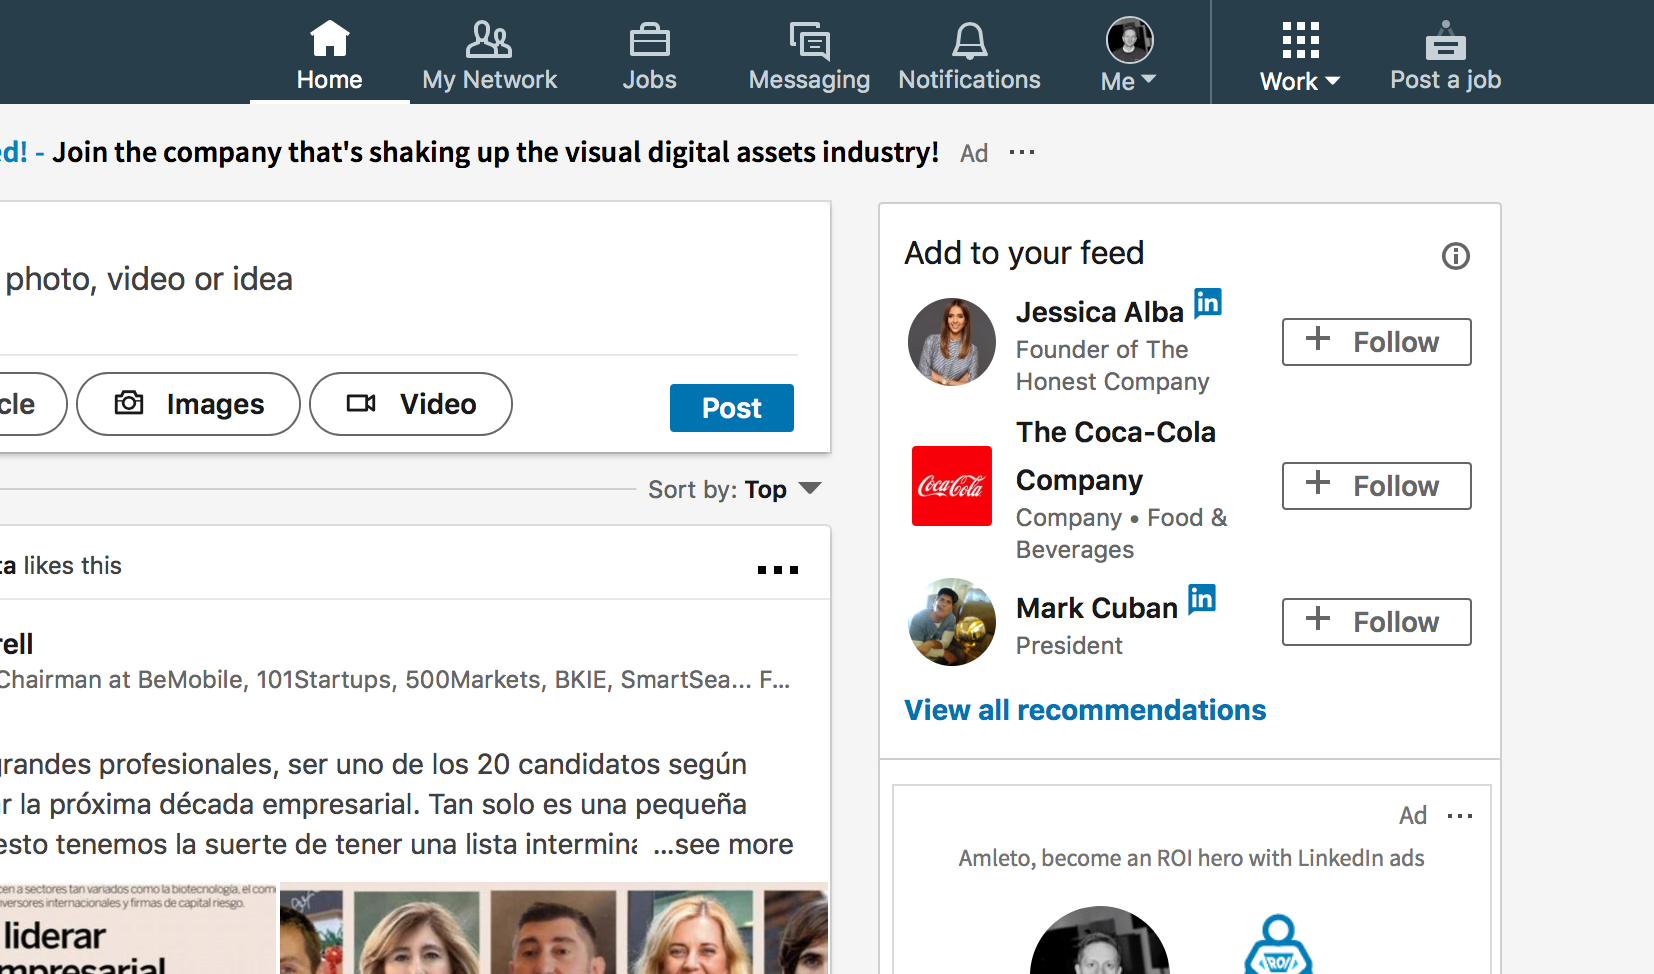Follow Jessica Alba

(1377, 342)
